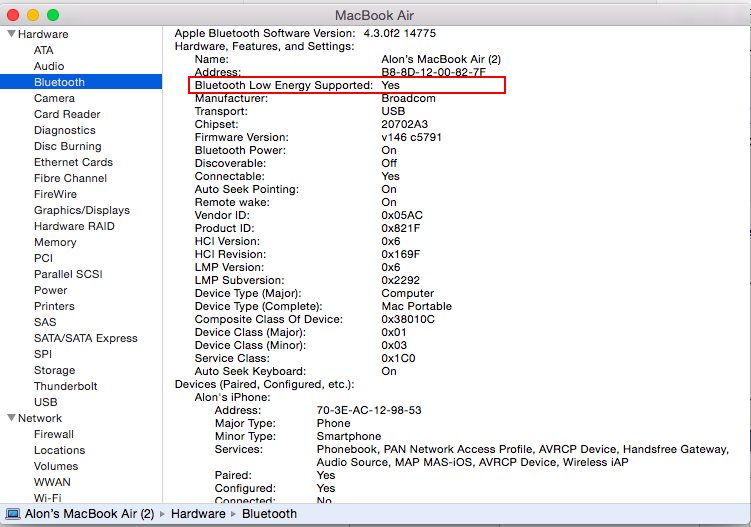Open Ethernet Cards section

tap(73, 162)
